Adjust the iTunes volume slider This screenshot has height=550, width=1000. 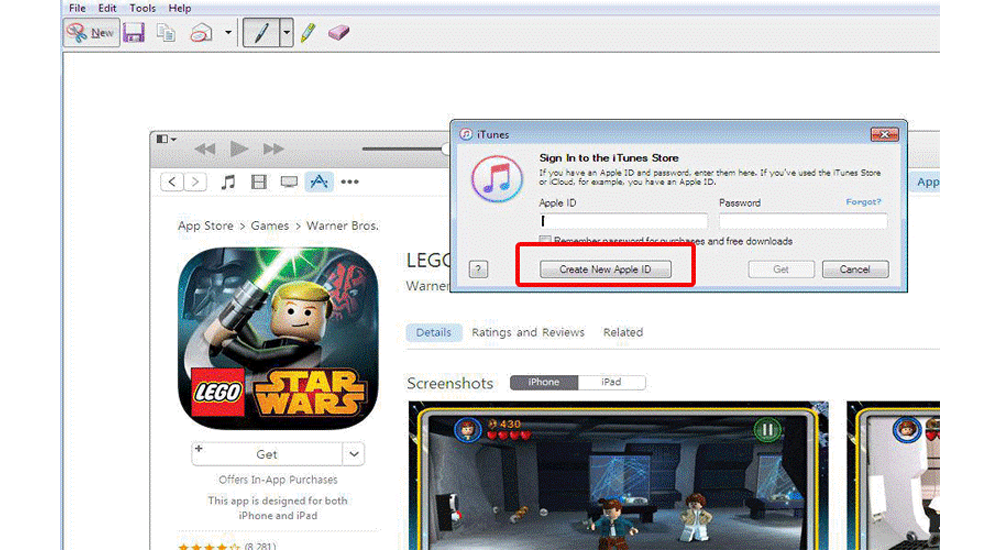[x=406, y=149]
